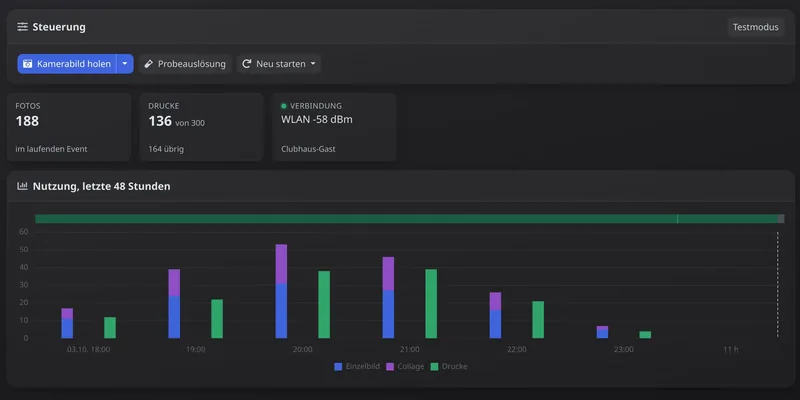Click the eraser icon beside Probeauslösung
This screenshot has height=400, width=800.
[x=148, y=64]
